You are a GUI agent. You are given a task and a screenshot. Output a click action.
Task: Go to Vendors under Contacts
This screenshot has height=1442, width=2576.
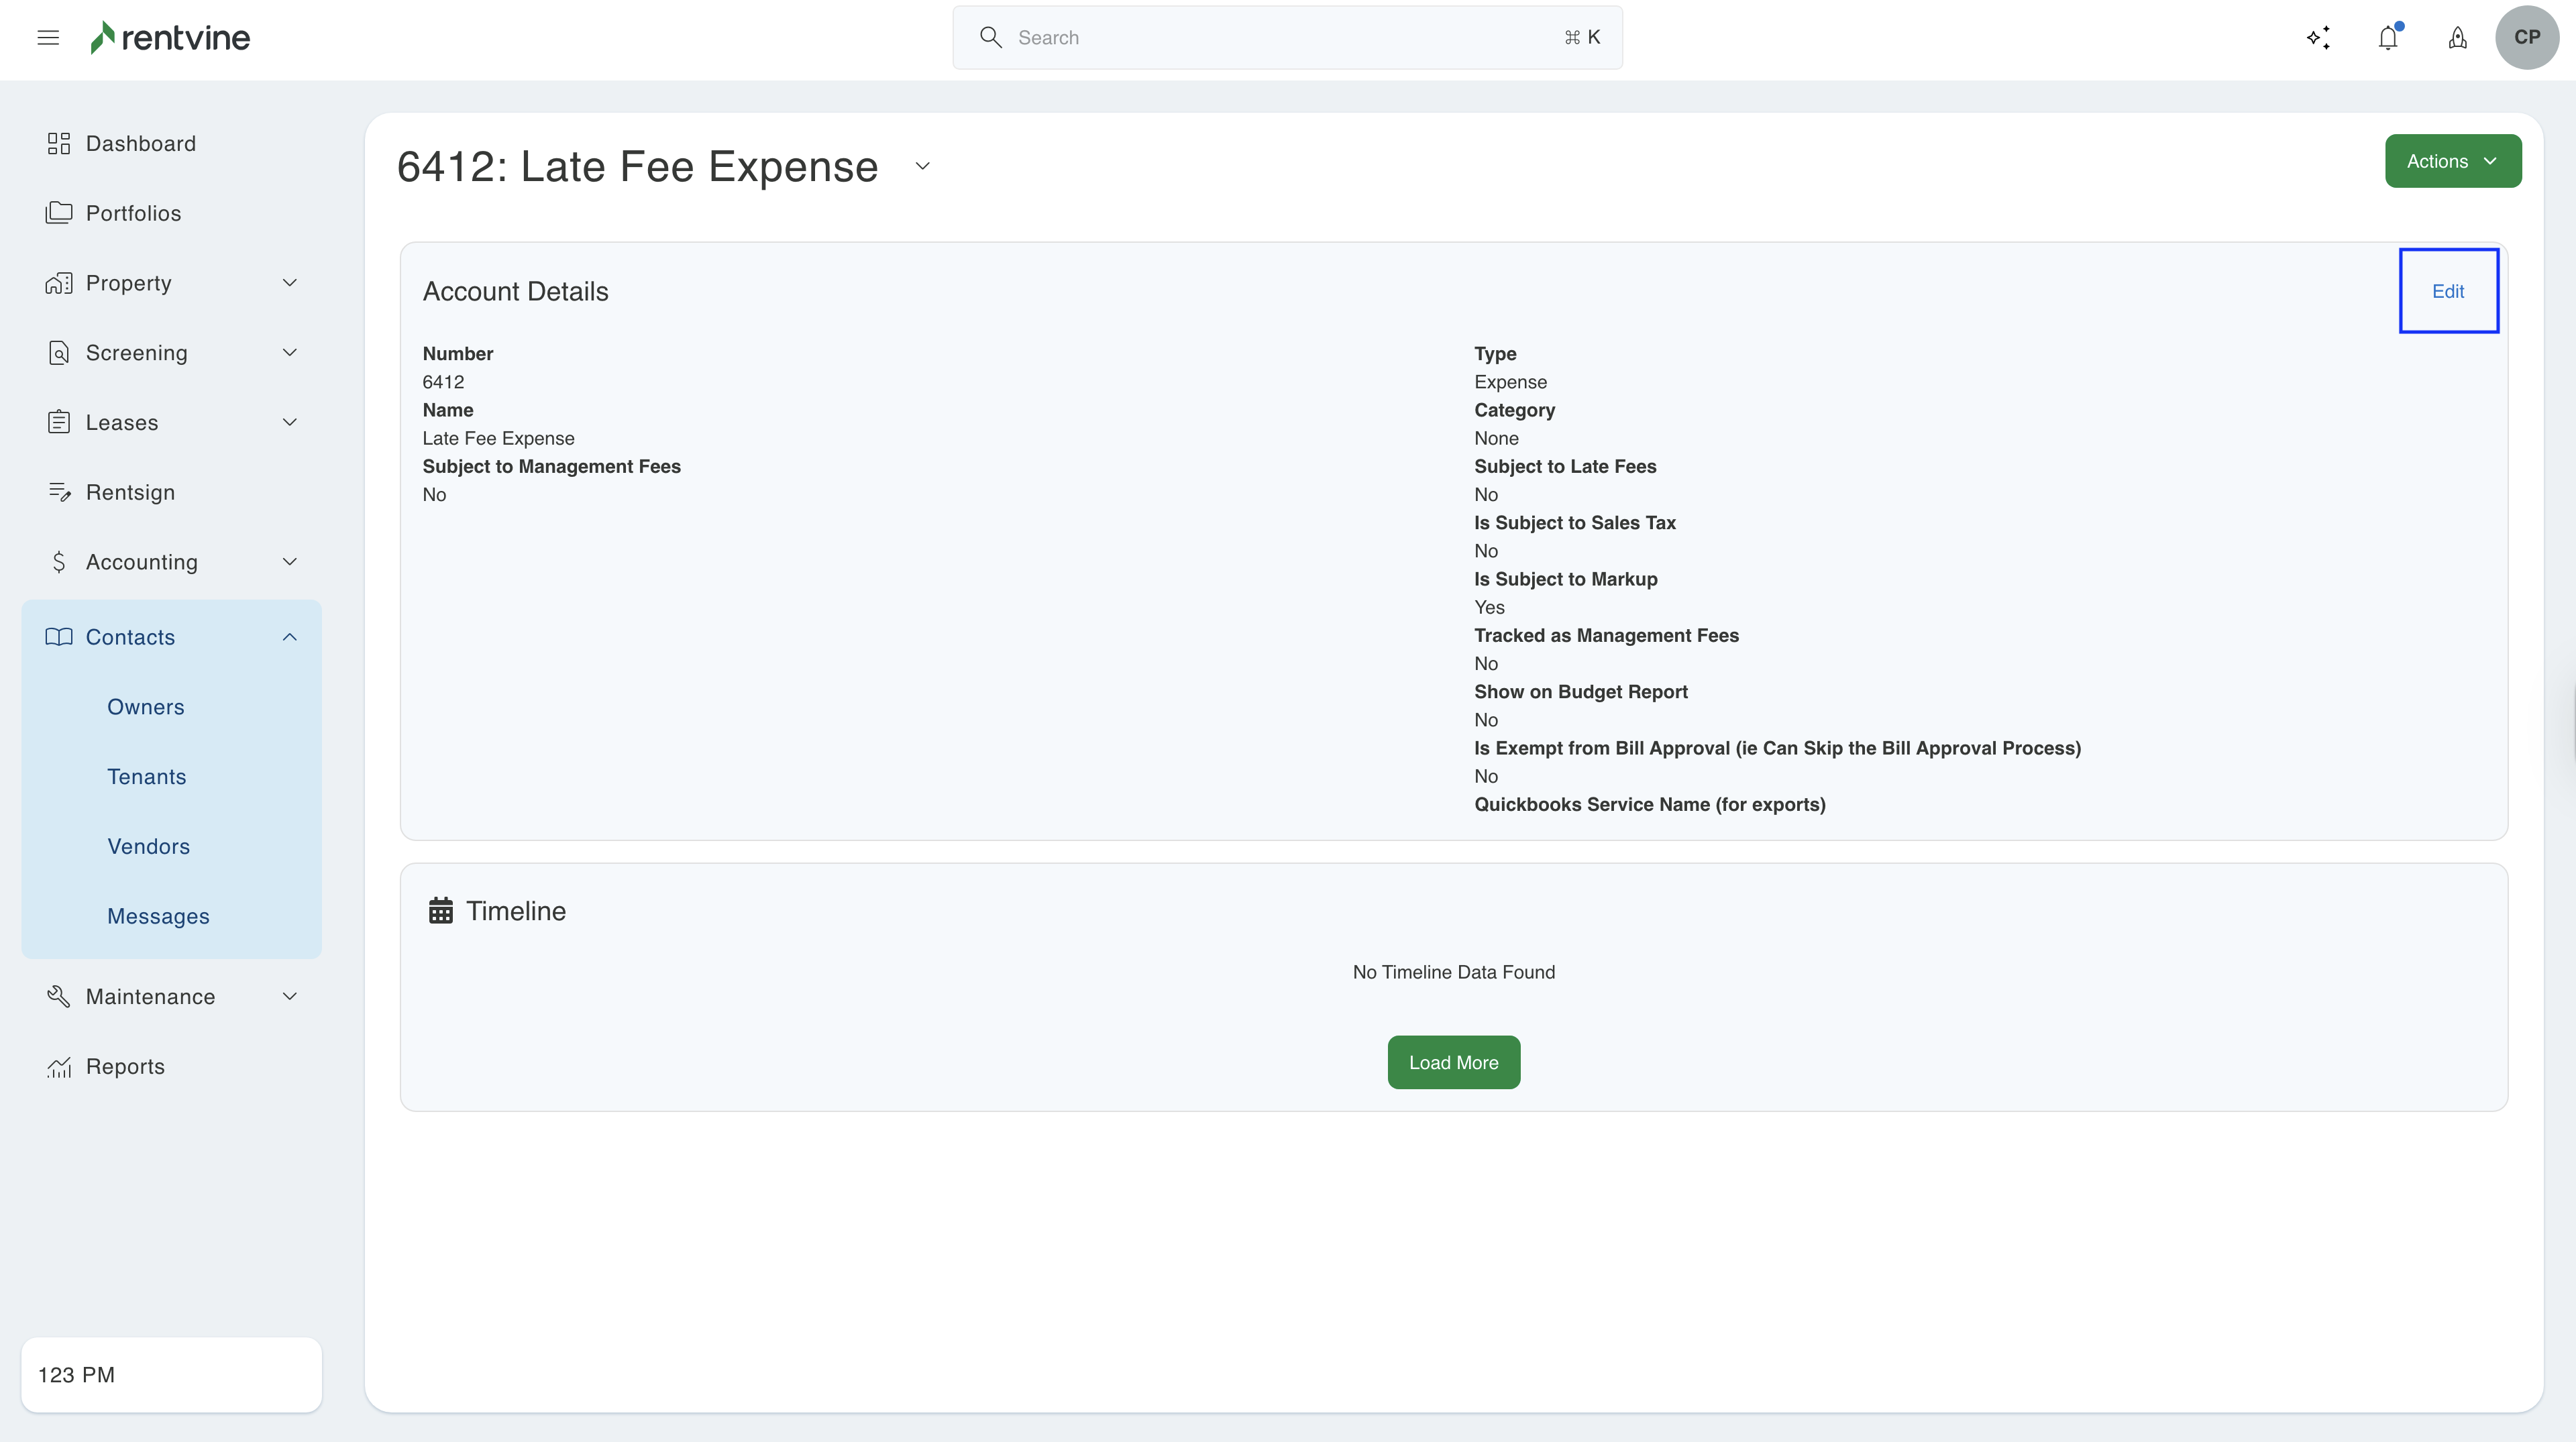[148, 846]
